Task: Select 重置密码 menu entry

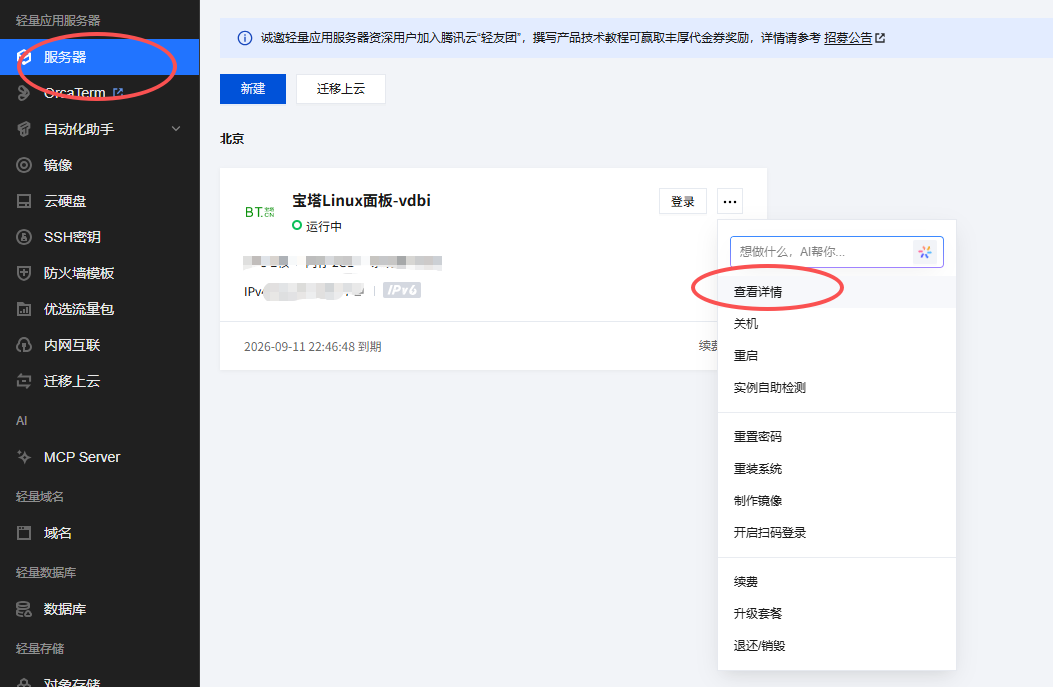Action: point(837,437)
